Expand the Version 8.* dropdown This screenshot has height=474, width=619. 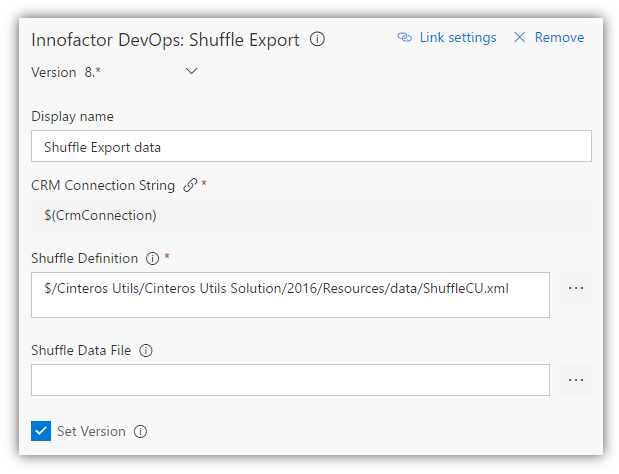[x=191, y=71]
